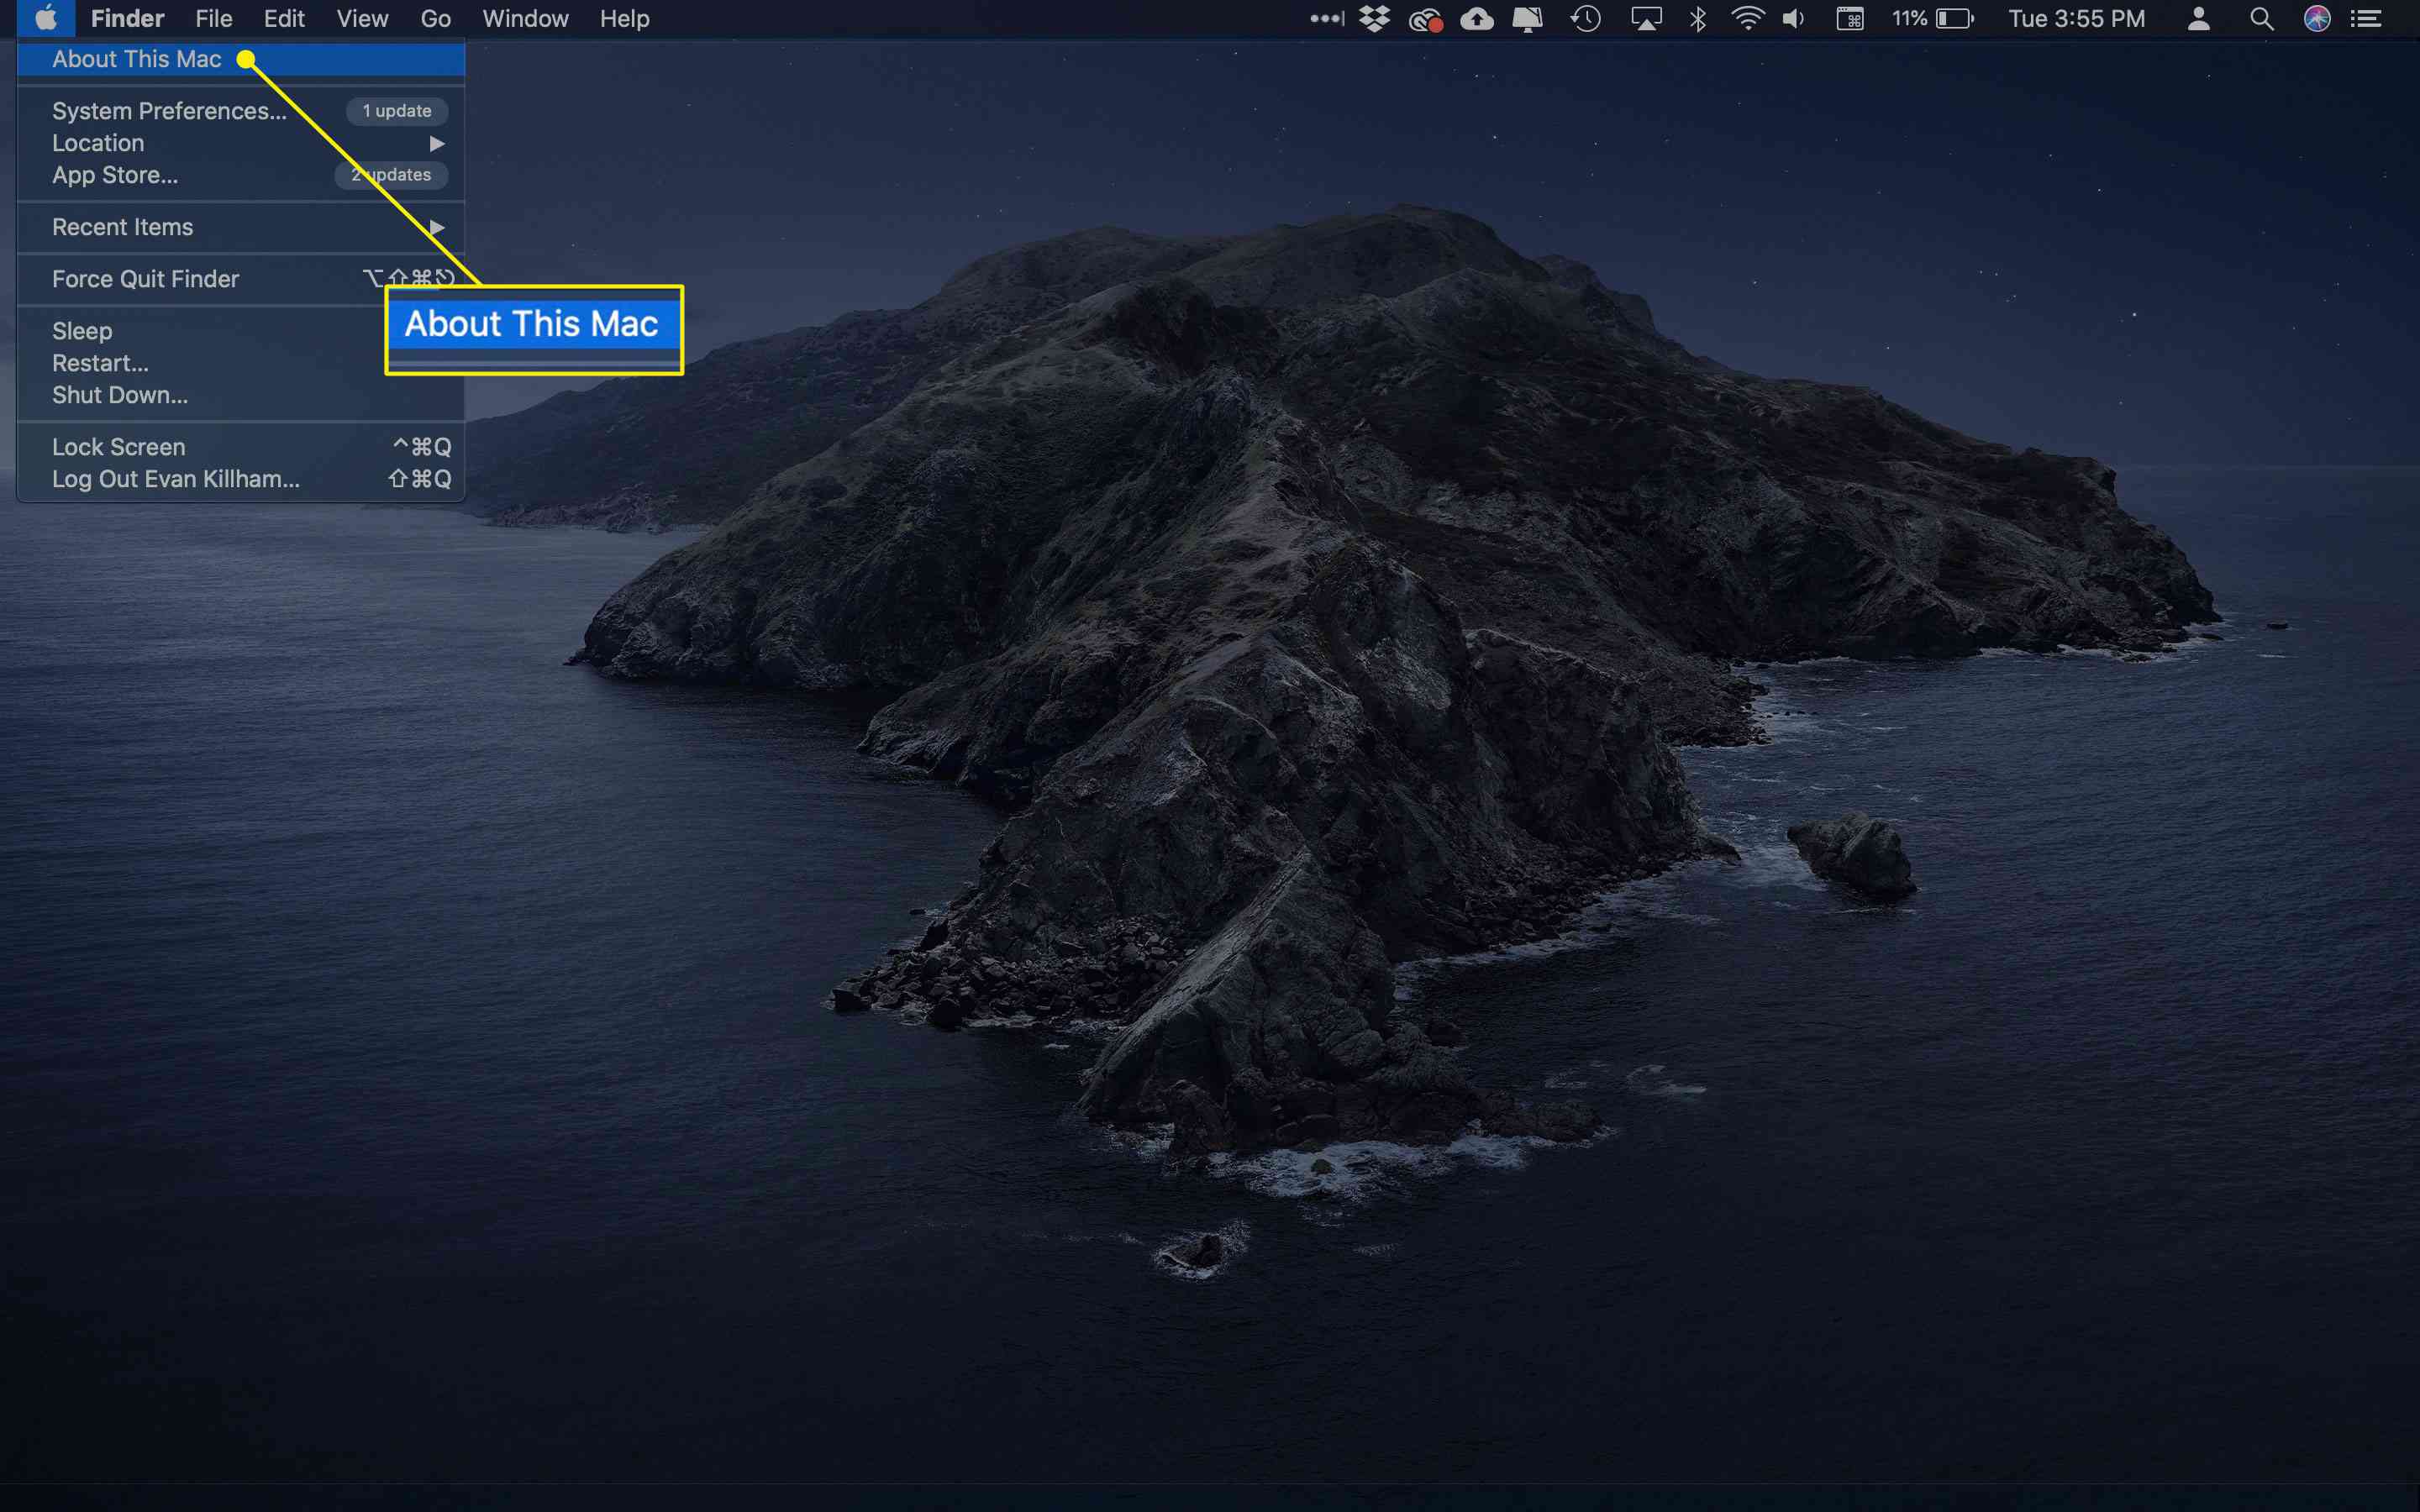This screenshot has height=1512, width=2420.
Task: Select Force Quit Finder option
Action: click(145, 279)
